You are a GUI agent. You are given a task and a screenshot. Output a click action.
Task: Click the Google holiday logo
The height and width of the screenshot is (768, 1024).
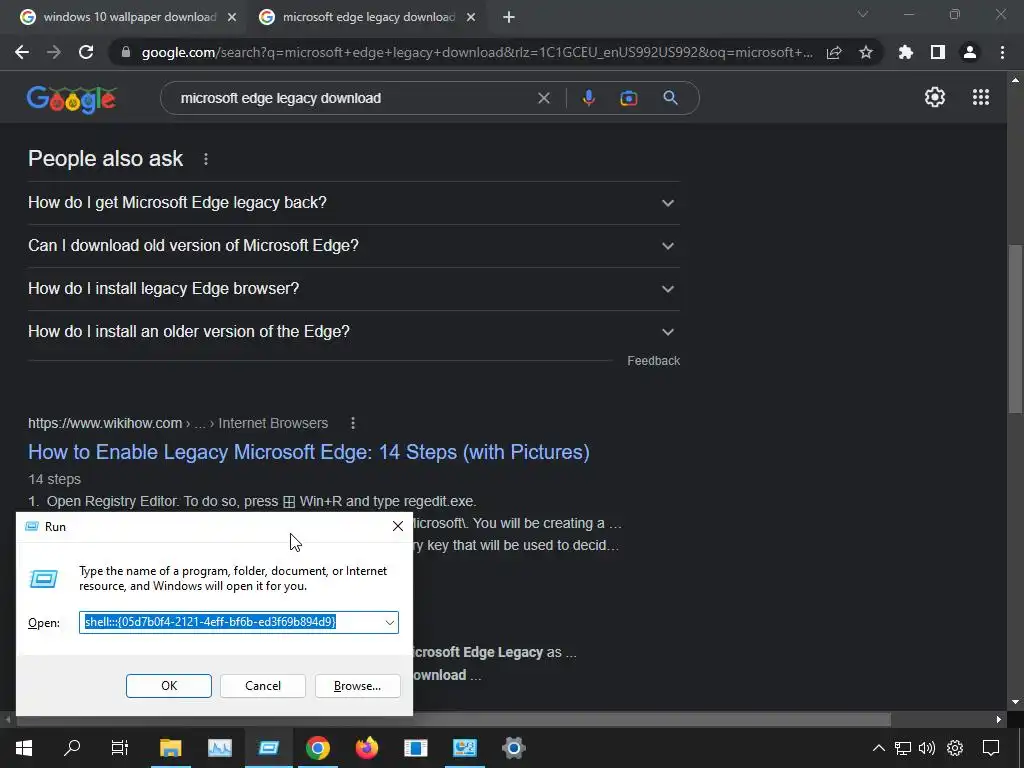point(72,99)
